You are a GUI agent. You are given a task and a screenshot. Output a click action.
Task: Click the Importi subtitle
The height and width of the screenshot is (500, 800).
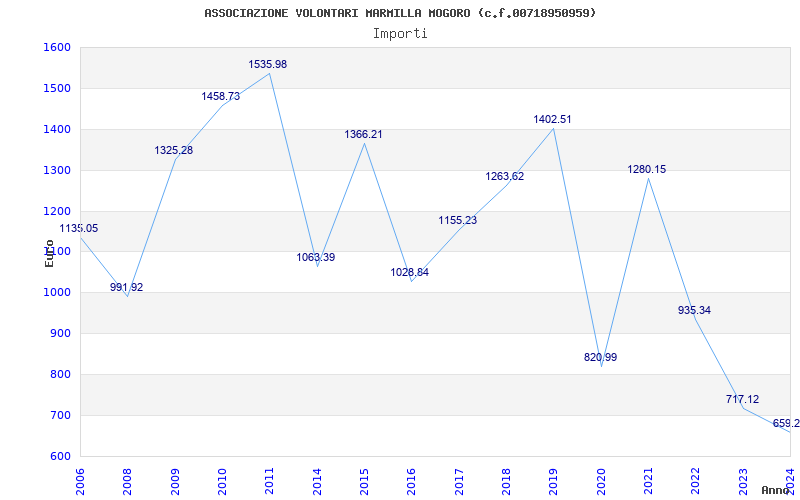400,34
